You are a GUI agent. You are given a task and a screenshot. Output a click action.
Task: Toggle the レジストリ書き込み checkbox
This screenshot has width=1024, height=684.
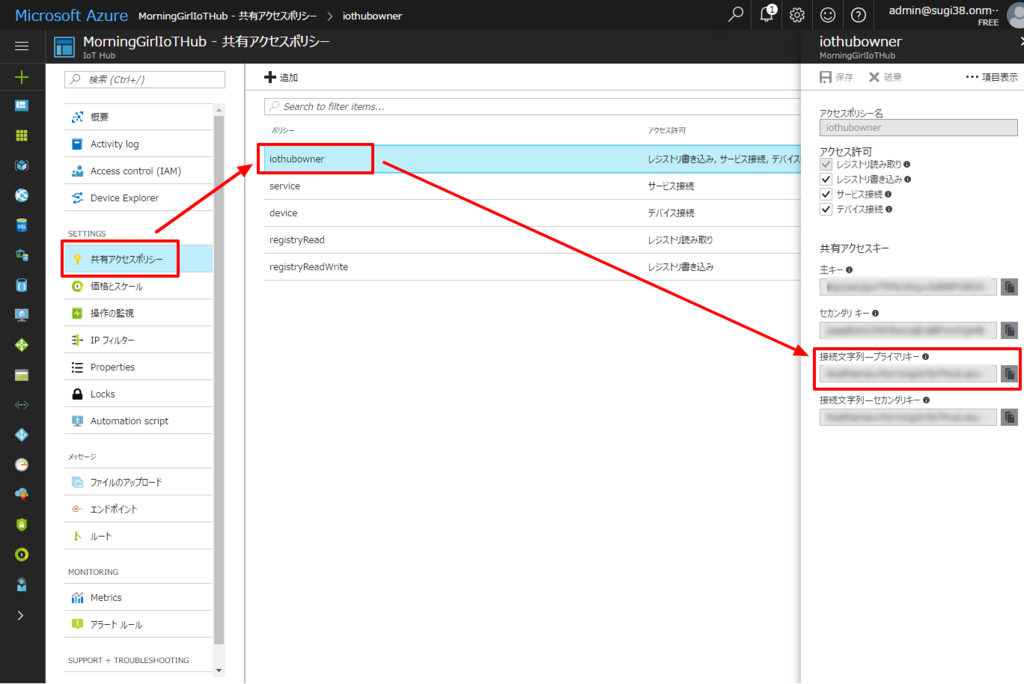tap(826, 179)
